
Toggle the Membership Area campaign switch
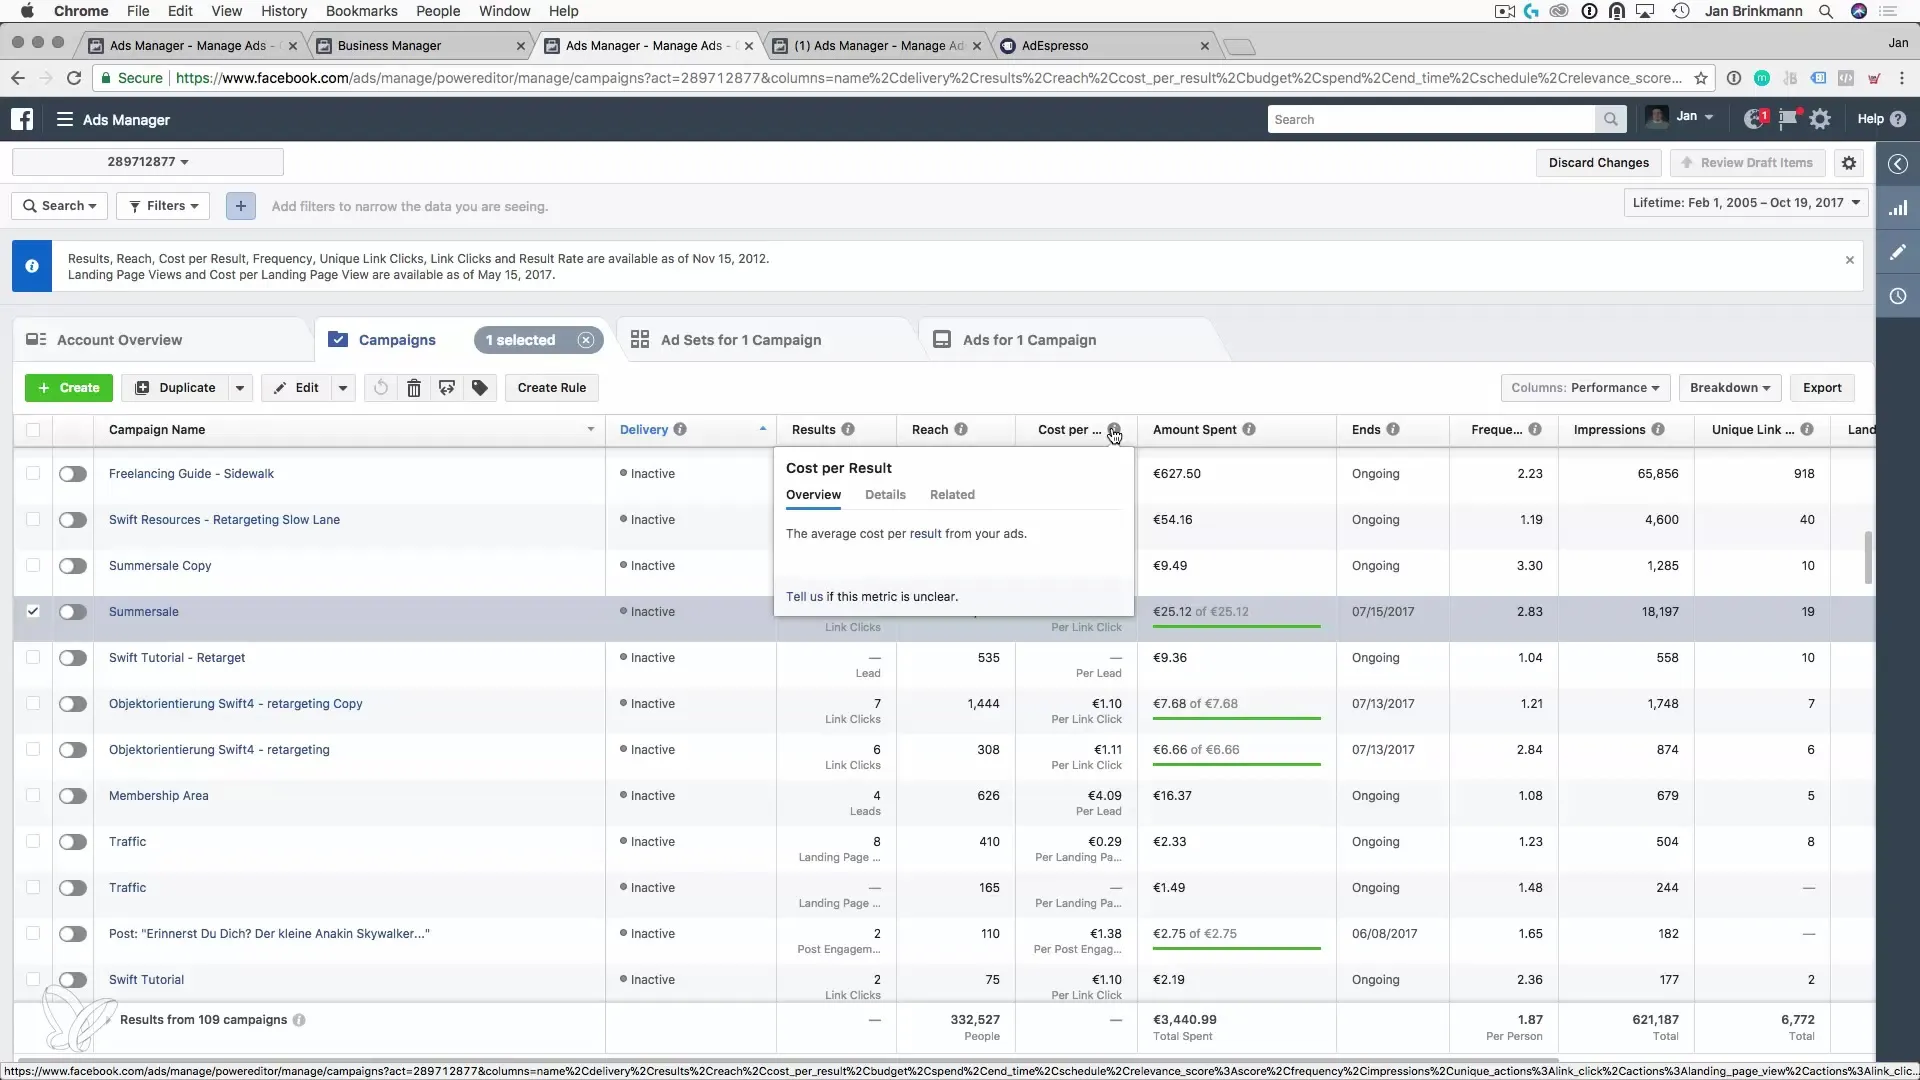coord(73,796)
